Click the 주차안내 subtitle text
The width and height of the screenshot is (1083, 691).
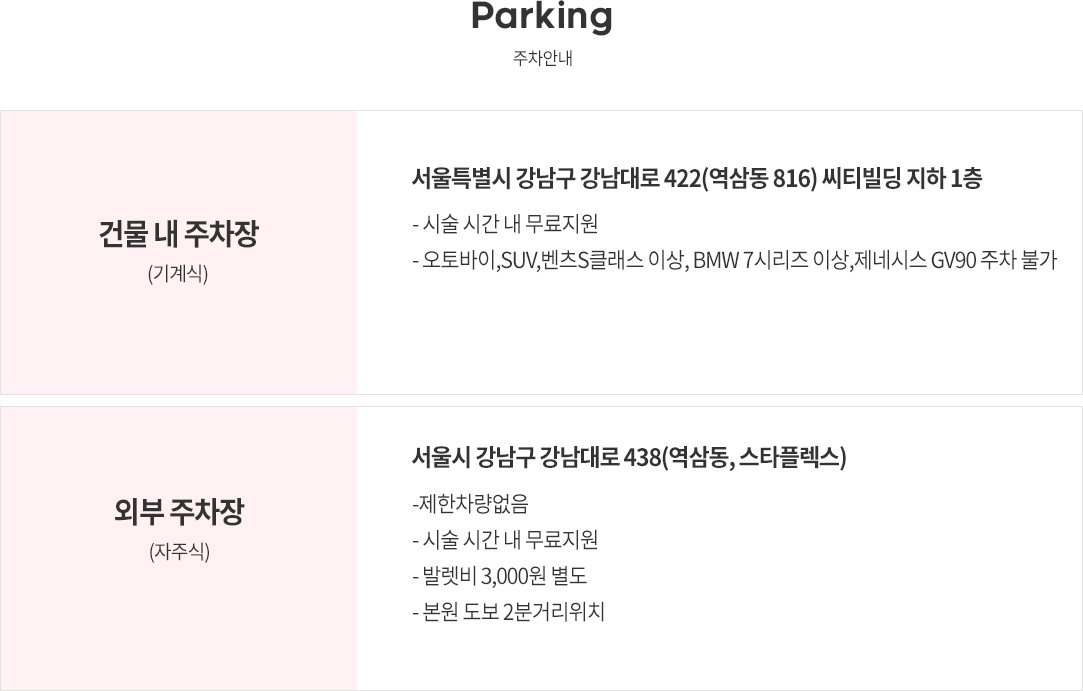pos(542,58)
